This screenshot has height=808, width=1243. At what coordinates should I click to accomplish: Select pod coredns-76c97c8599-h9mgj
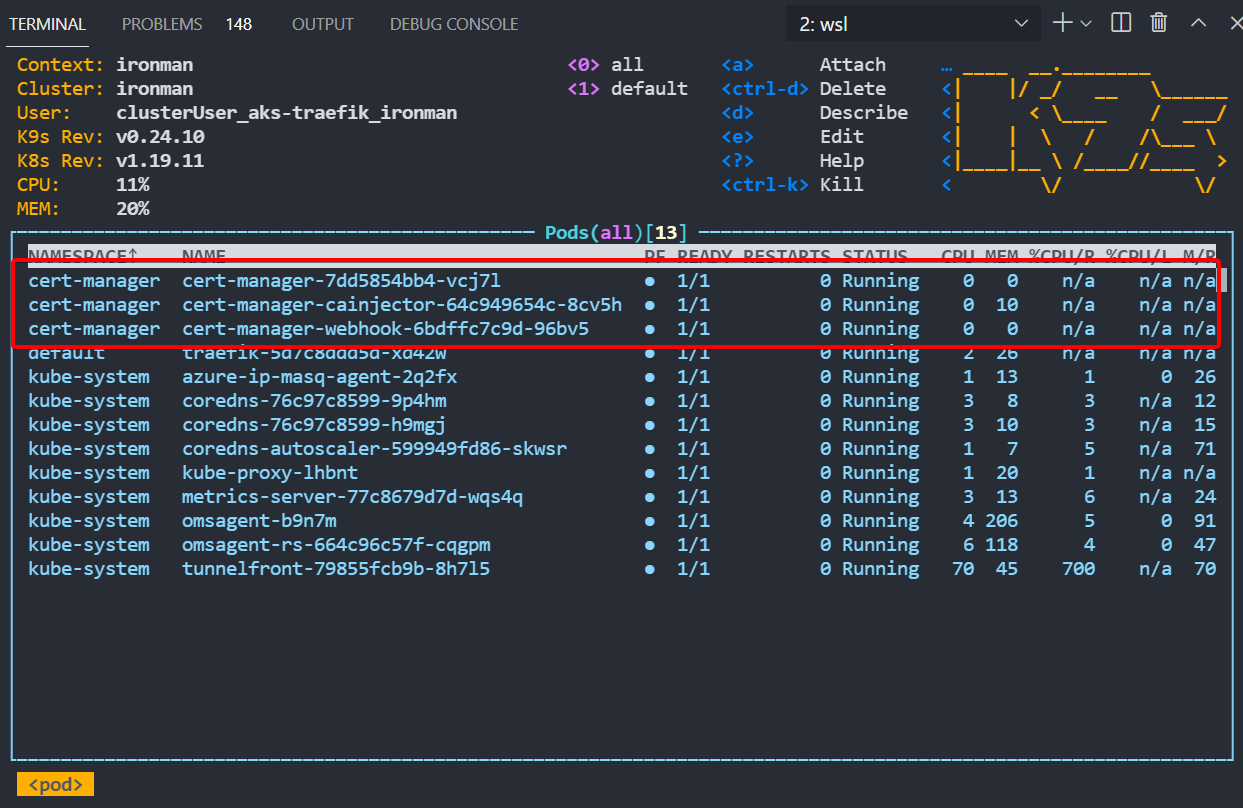(622, 425)
